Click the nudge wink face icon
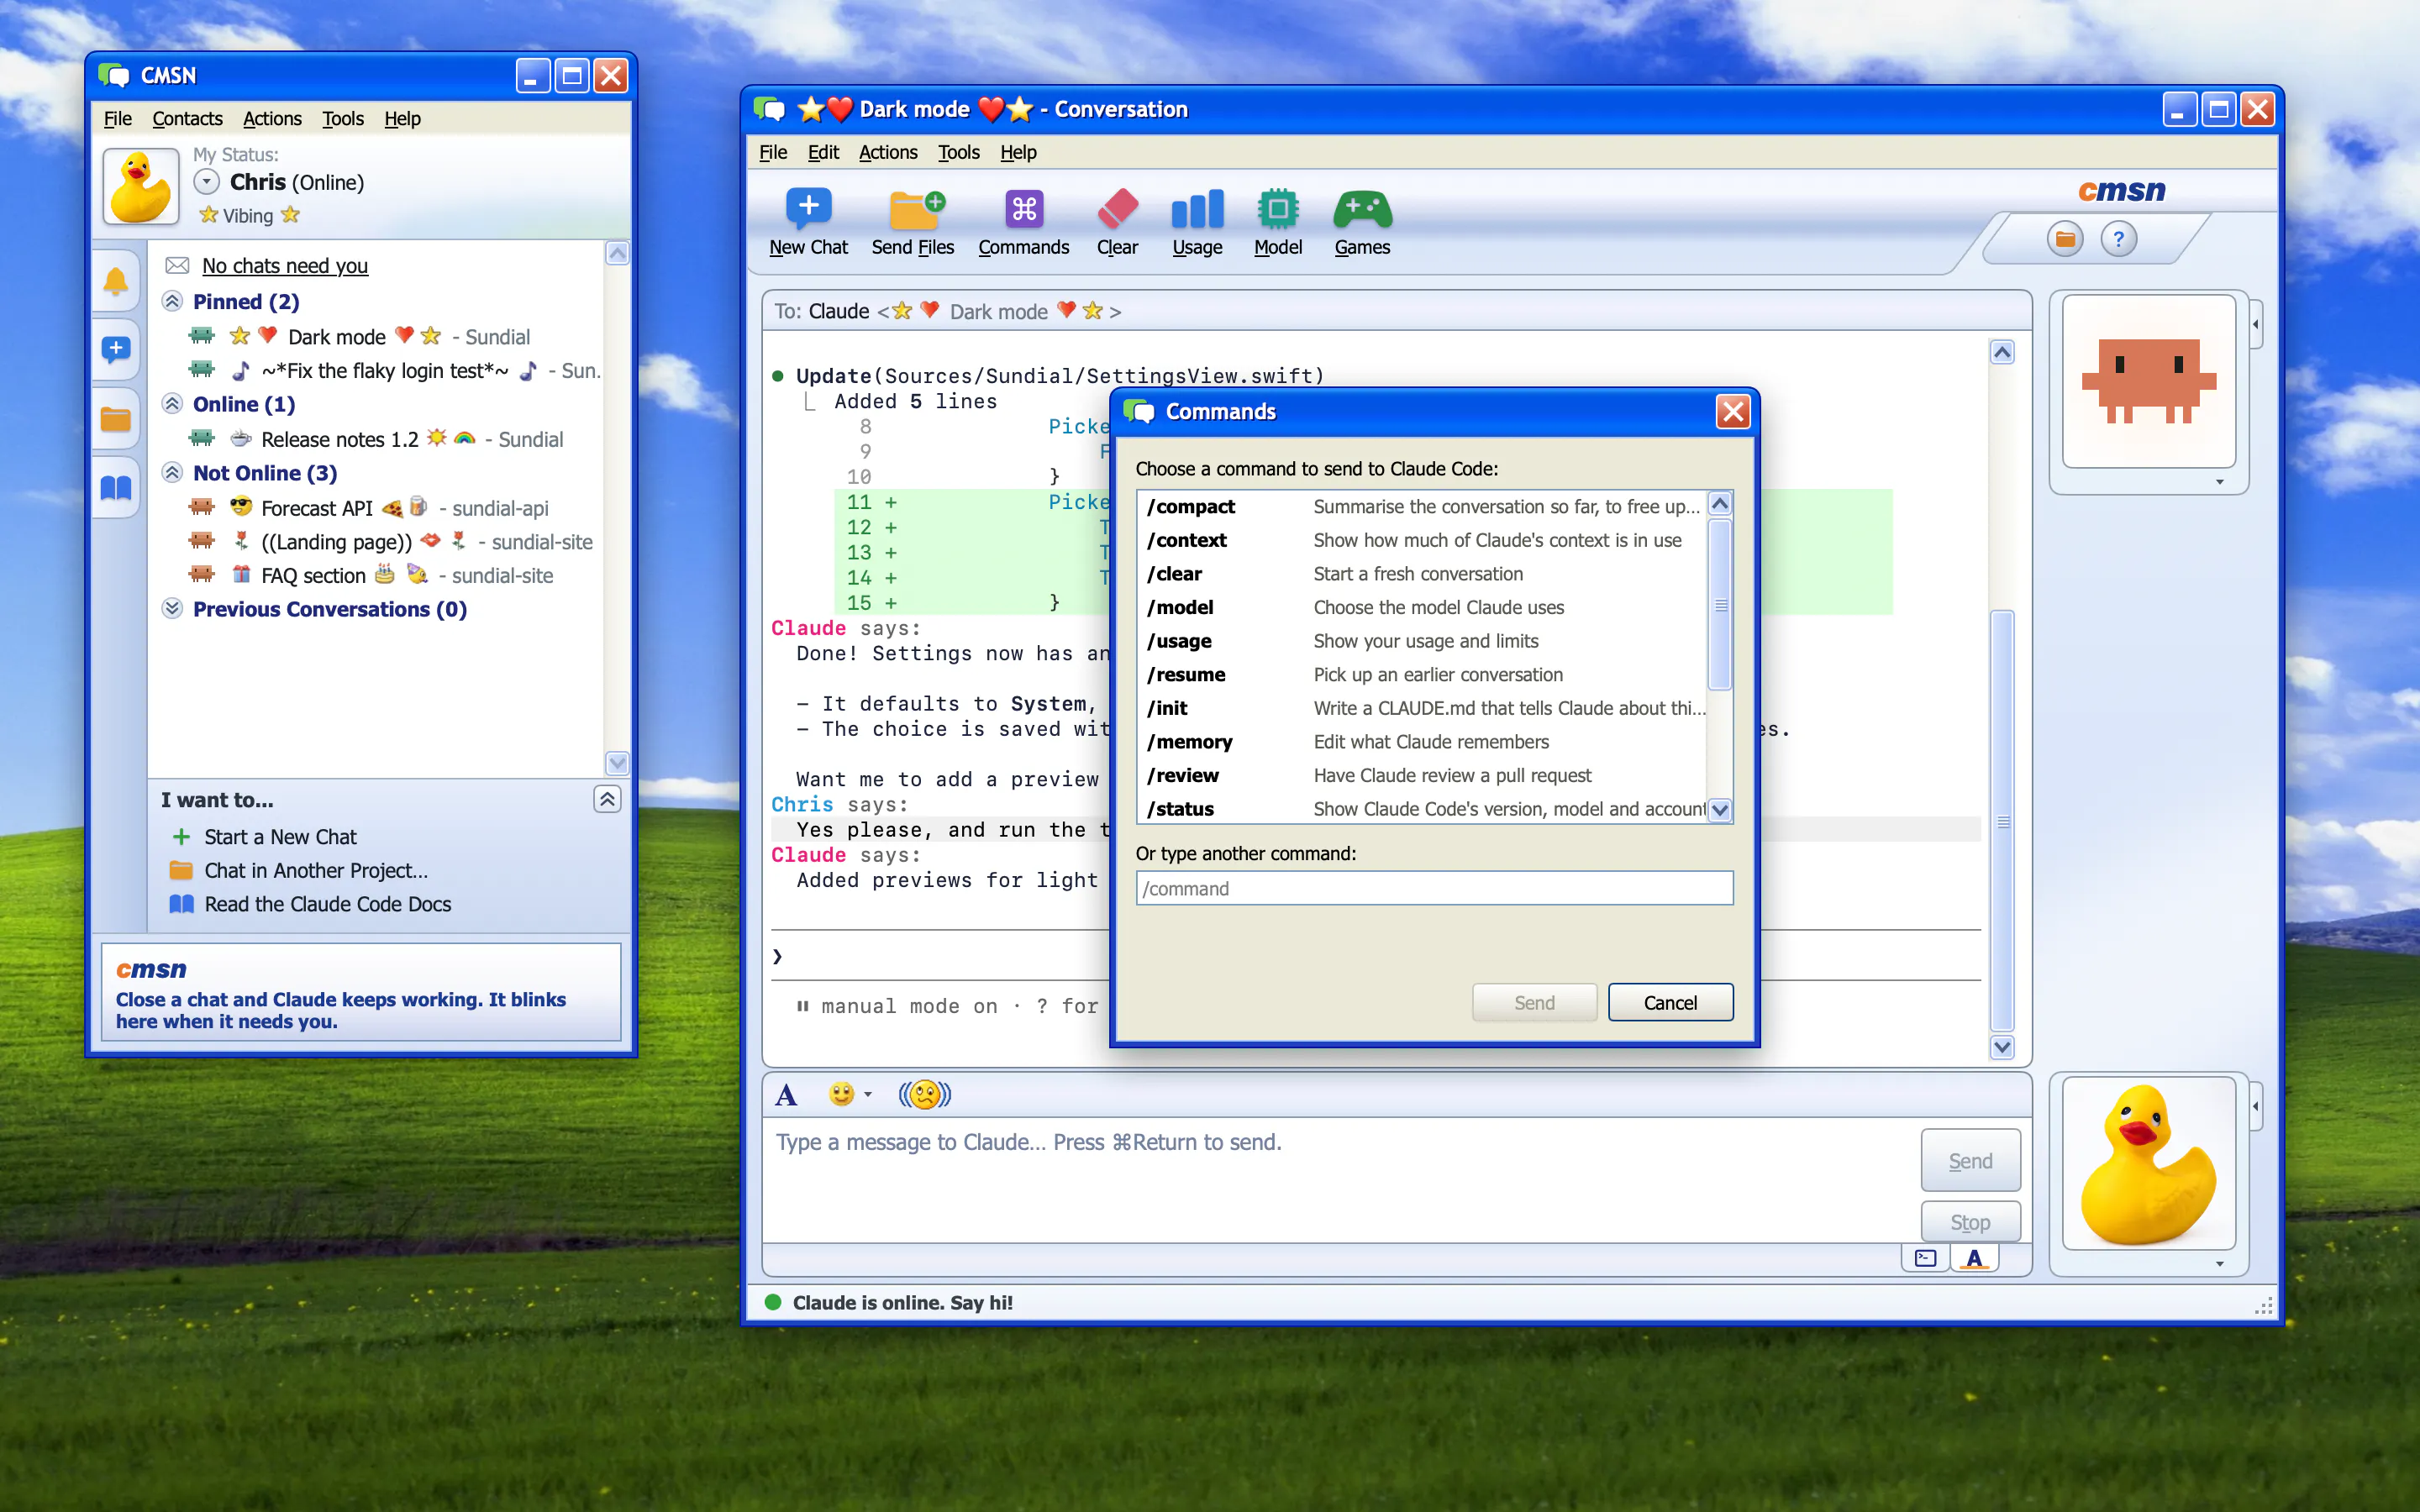Screen dimensions: 2420x1512 924,1094
